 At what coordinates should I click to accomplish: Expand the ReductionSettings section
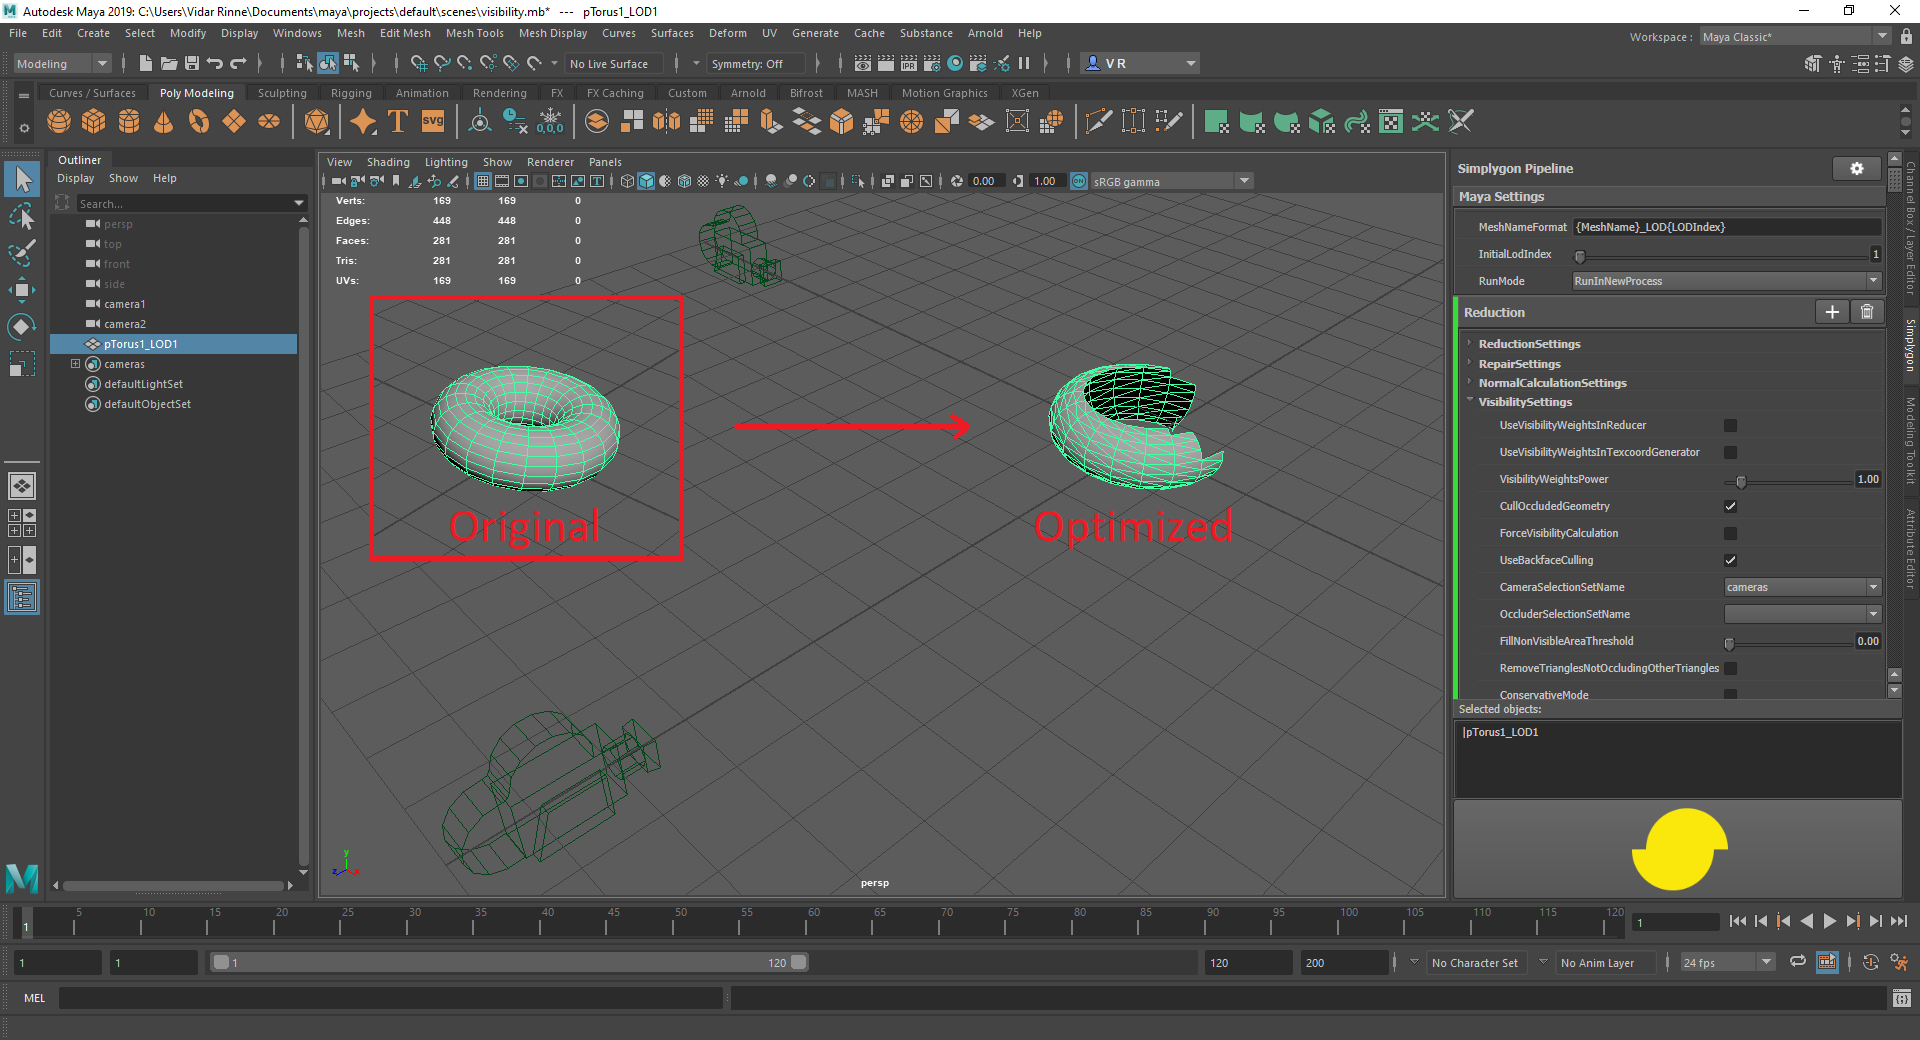[1529, 344]
